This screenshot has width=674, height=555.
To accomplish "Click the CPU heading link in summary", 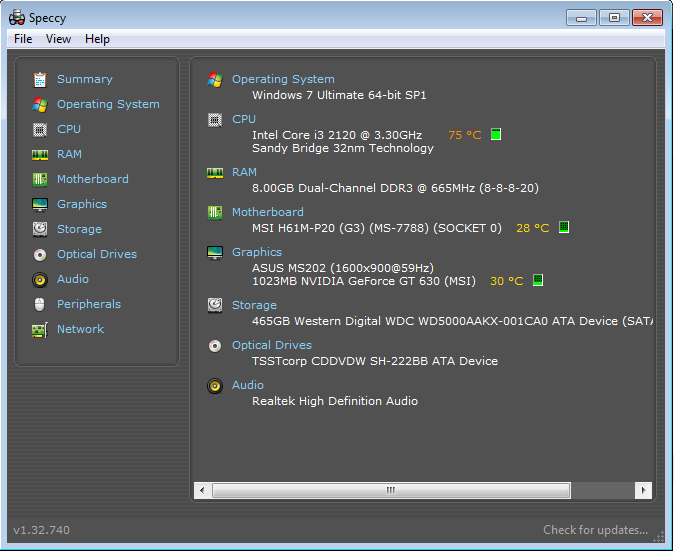I will 244,119.
